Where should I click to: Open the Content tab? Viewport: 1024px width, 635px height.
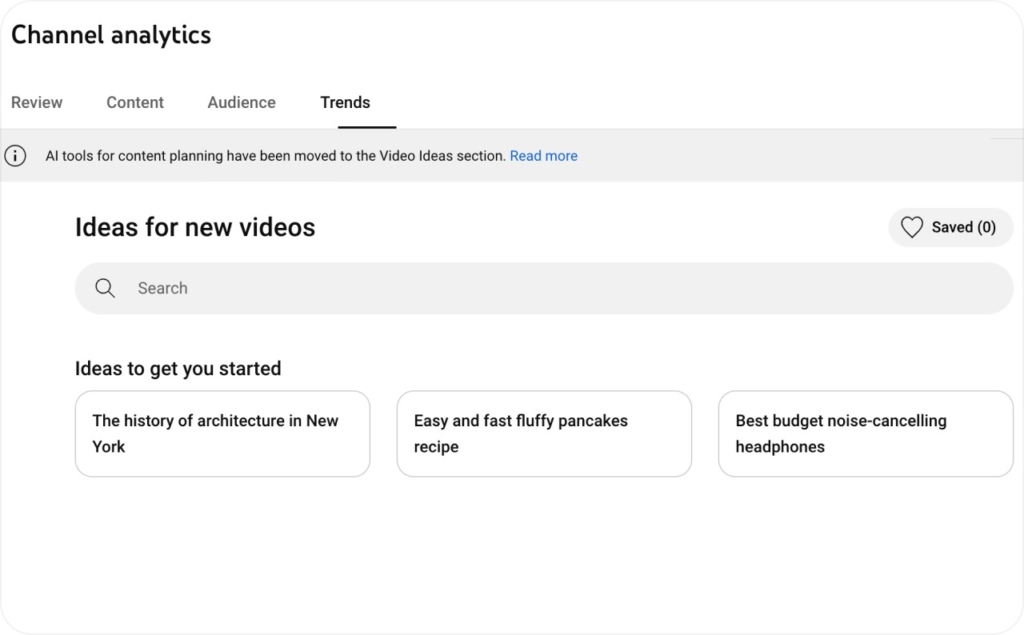point(135,102)
